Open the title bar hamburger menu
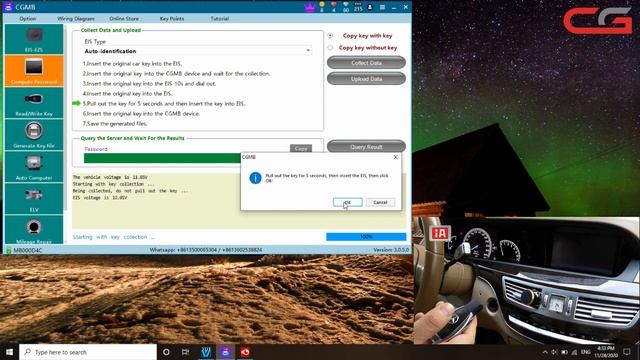This screenshot has width=640, height=360. click(382, 7)
